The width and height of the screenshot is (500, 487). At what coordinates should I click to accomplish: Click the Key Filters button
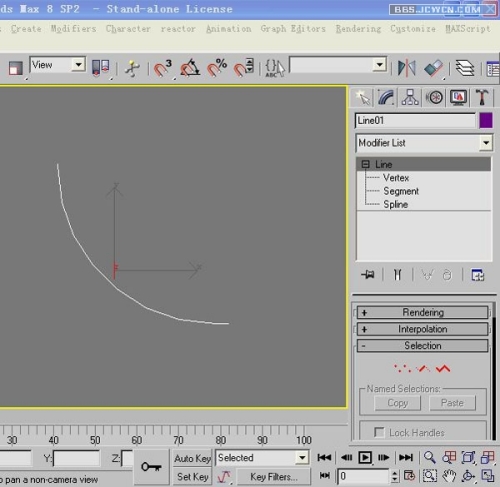coord(273,477)
